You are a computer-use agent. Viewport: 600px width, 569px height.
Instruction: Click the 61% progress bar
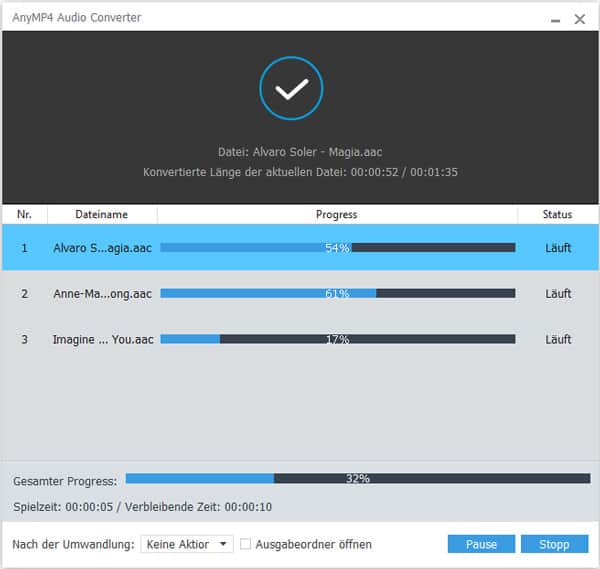(x=338, y=293)
